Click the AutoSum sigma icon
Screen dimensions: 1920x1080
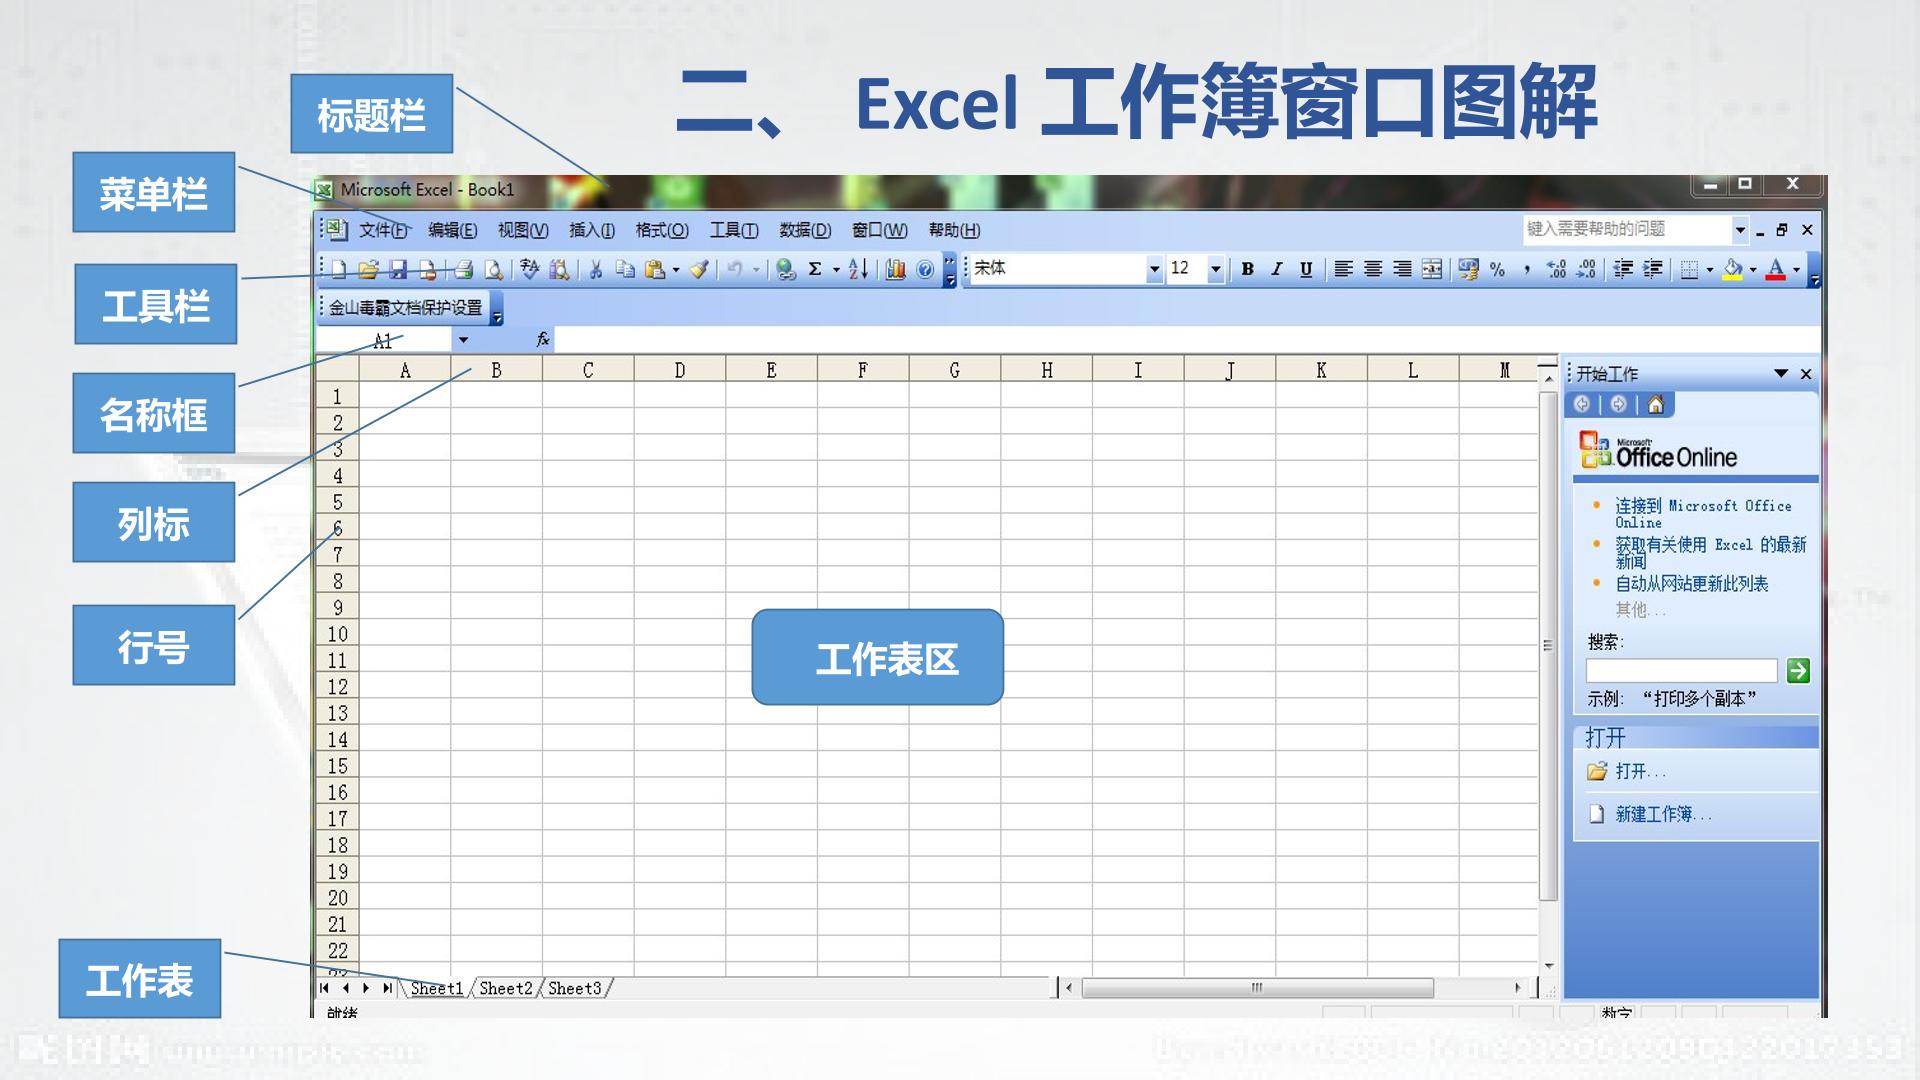pos(815,269)
